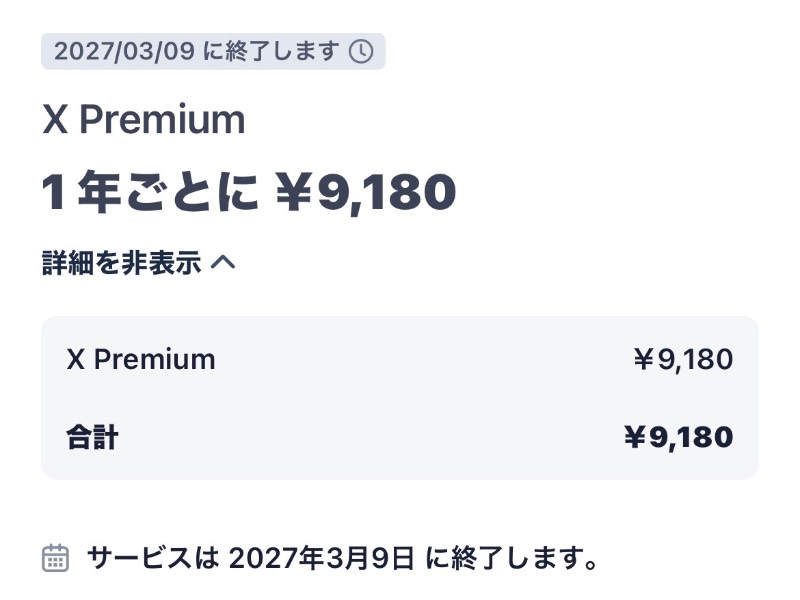Click the date 2027/03/09 inside the badge
This screenshot has width=800, height=600.
point(124,52)
